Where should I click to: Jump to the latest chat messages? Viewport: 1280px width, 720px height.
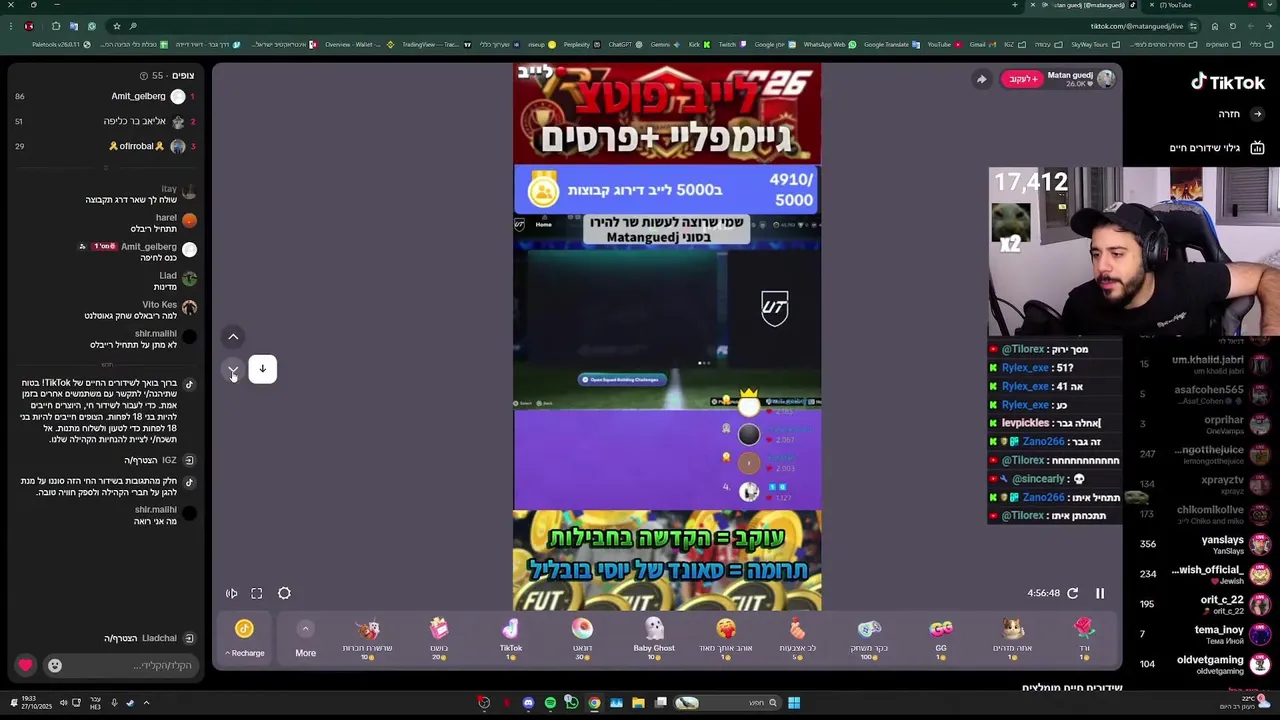[x=262, y=369]
